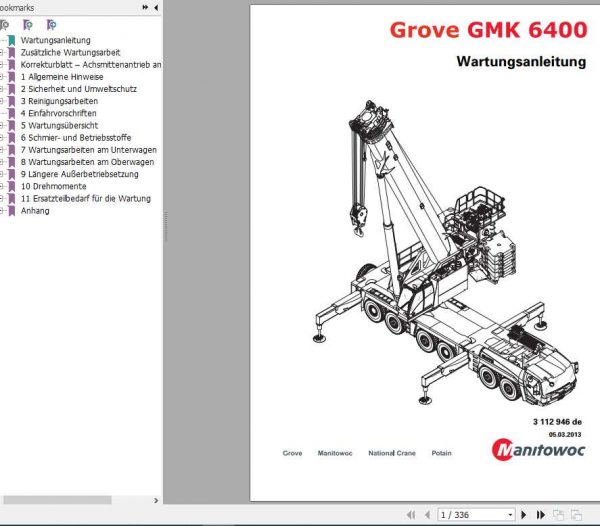Click the bookmark icon with green plus

[x=28, y=25]
